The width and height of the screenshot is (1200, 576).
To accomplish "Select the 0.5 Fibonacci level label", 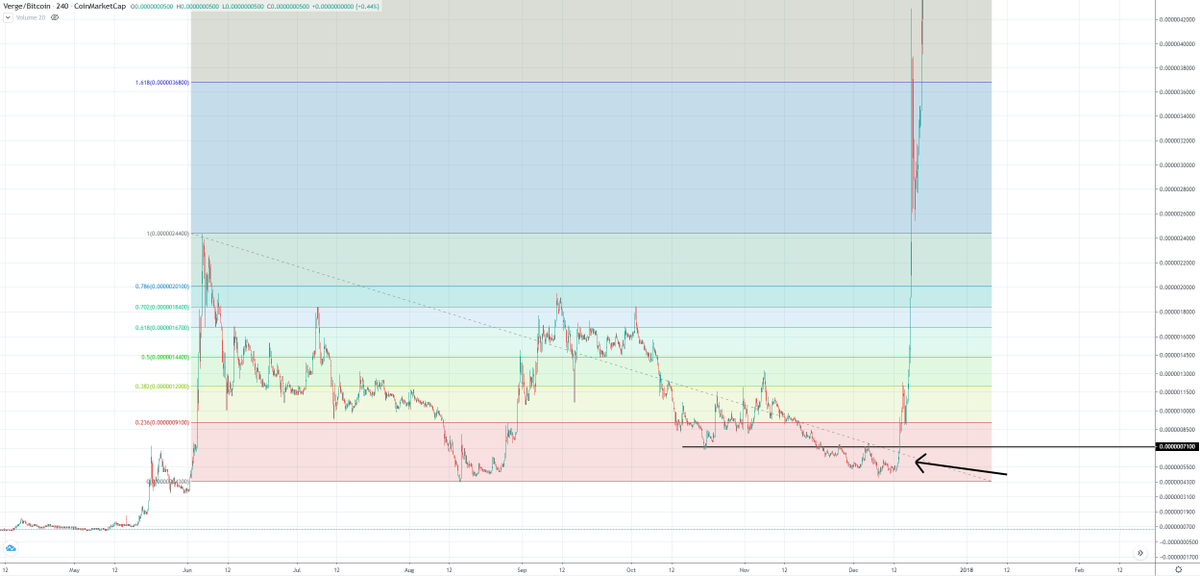I will [x=165, y=357].
